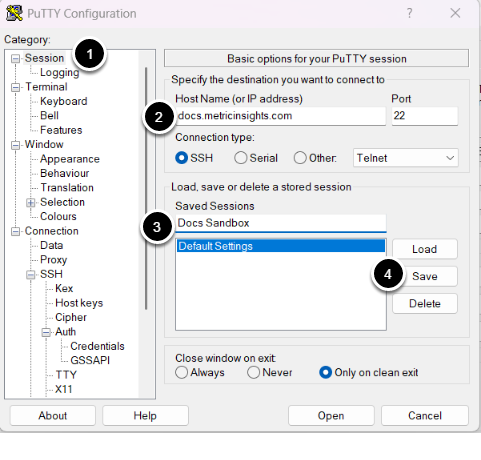Select Auth category in tree
The width and height of the screenshot is (481, 460).
66,332
